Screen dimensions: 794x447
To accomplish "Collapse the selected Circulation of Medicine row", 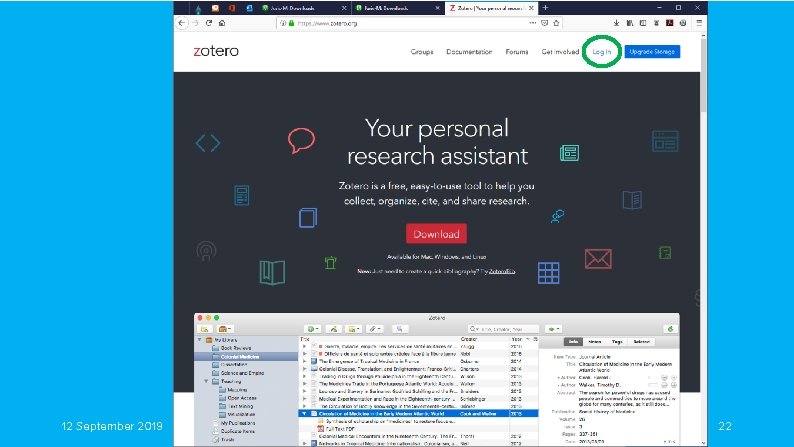I will click(x=304, y=414).
